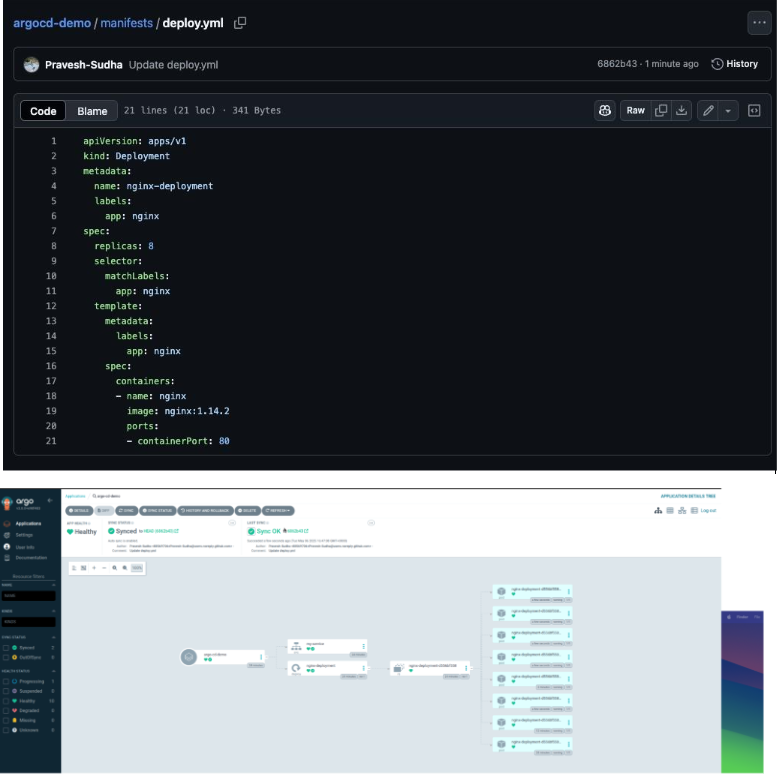Open User Info in the Argo sidebar
781x778 pixels.
pos(25,547)
